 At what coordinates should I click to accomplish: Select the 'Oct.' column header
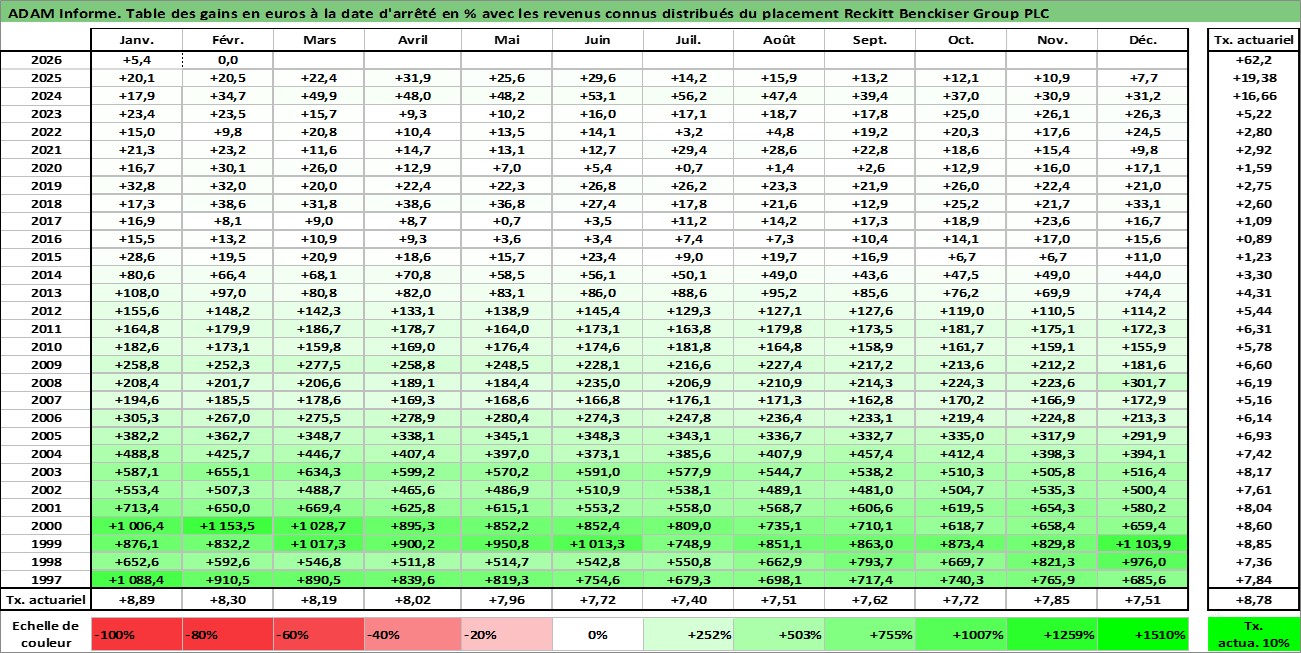point(960,40)
